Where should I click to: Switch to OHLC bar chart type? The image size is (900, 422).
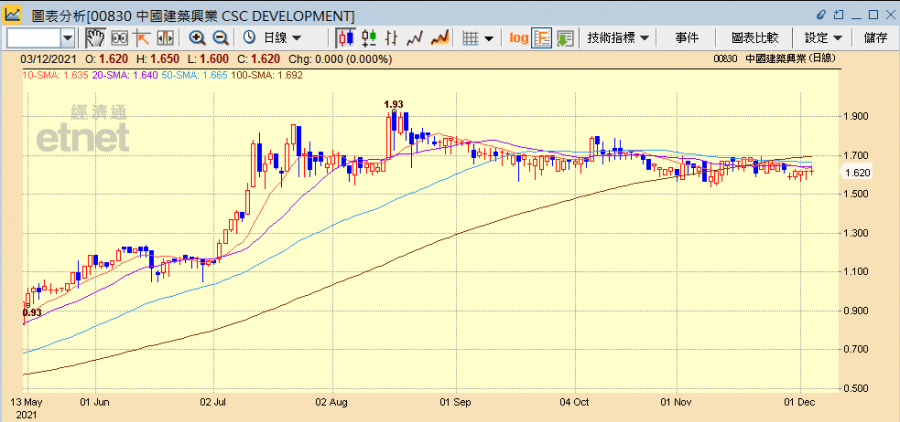click(392, 38)
